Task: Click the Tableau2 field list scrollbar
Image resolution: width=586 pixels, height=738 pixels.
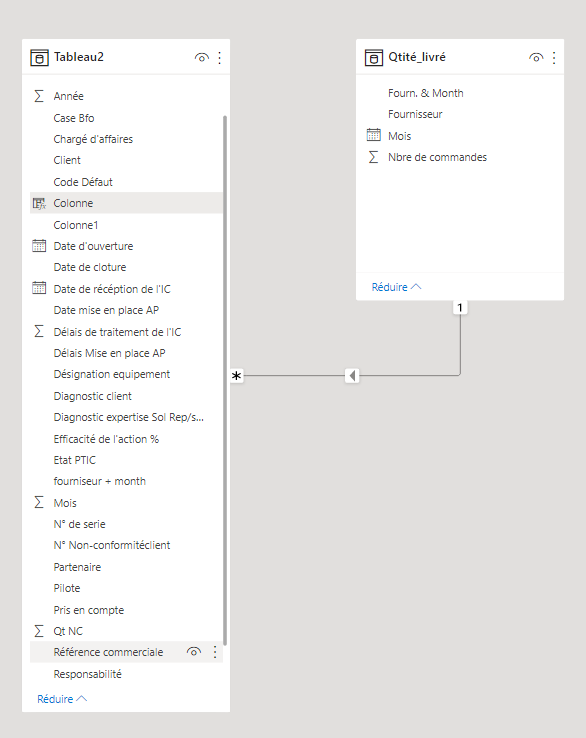Action: (x=225, y=380)
